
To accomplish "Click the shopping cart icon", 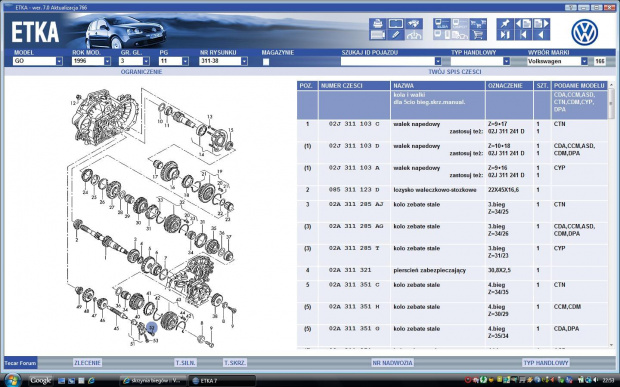I will pos(478,35).
